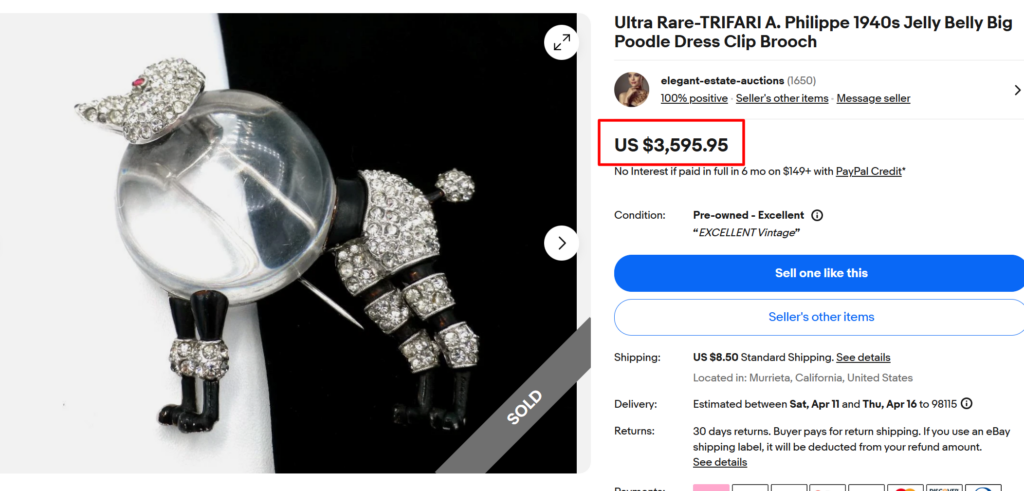View the seller's 1650 feedback count

coord(801,81)
